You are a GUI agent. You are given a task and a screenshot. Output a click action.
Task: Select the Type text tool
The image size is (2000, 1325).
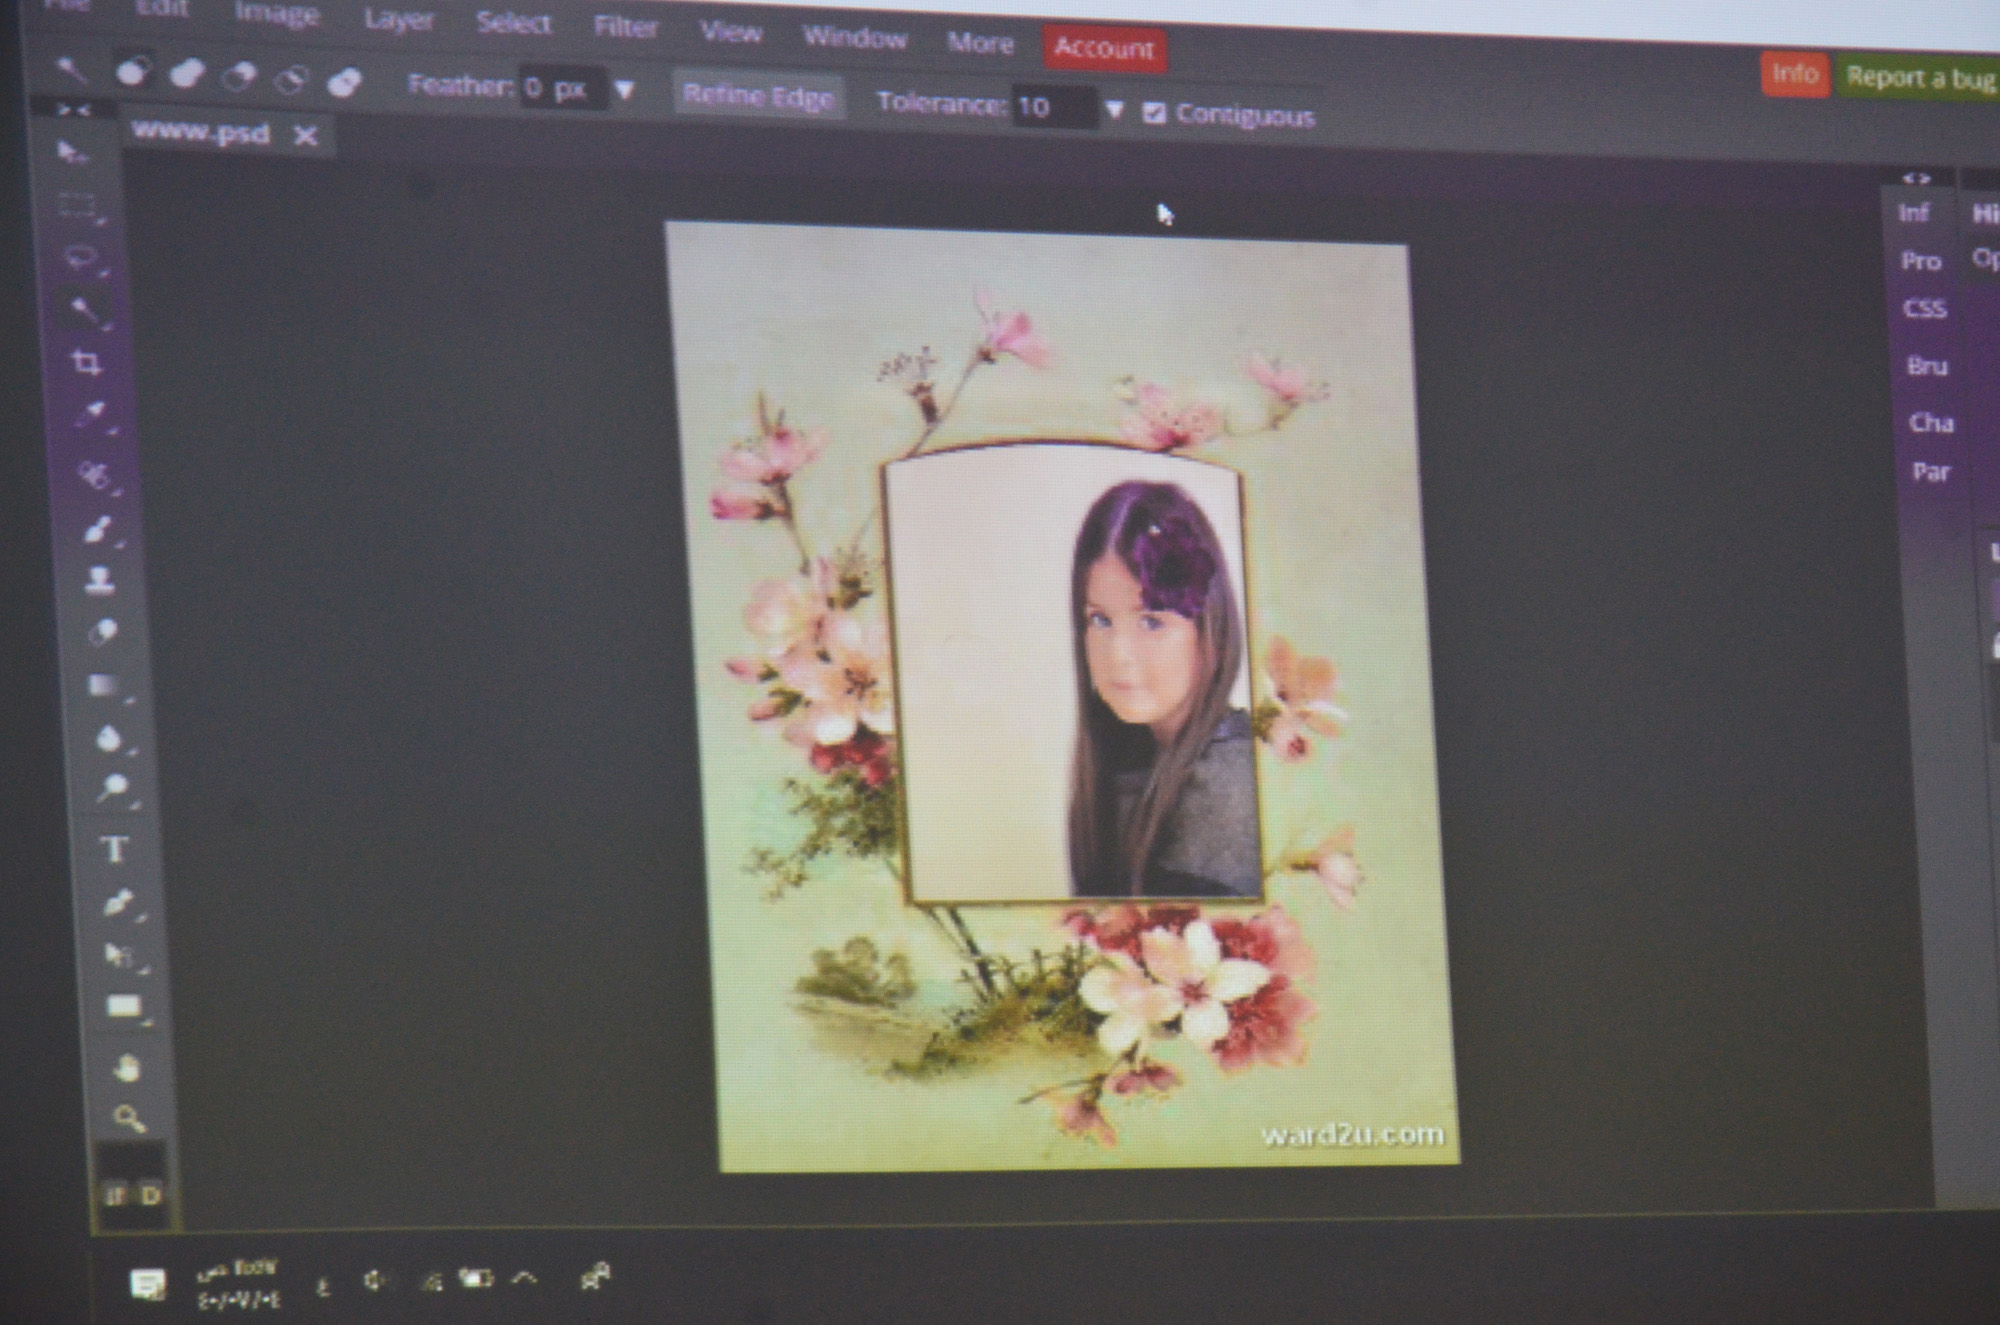(114, 849)
